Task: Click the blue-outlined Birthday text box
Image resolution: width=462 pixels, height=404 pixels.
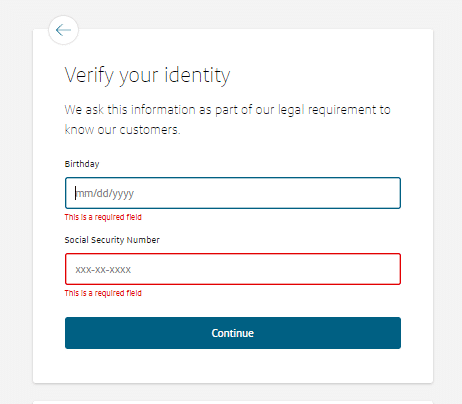Action: [x=233, y=193]
